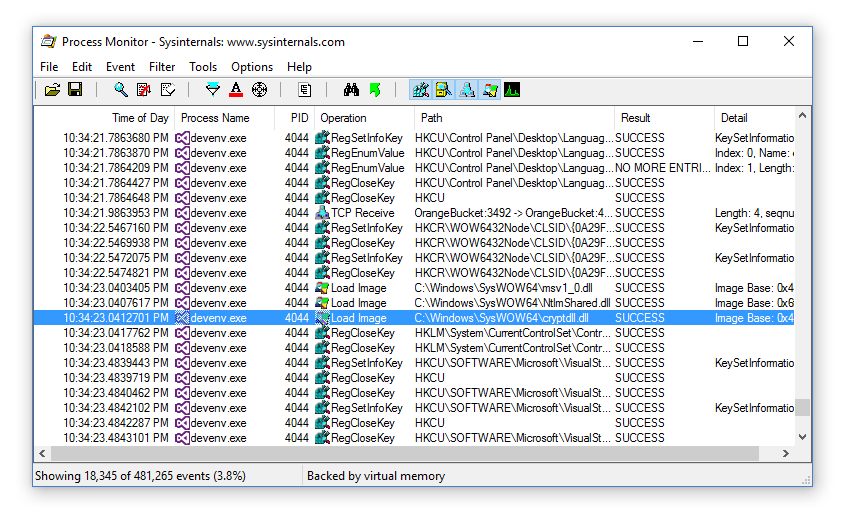Click the Highlight icon with red underline

[x=236, y=90]
